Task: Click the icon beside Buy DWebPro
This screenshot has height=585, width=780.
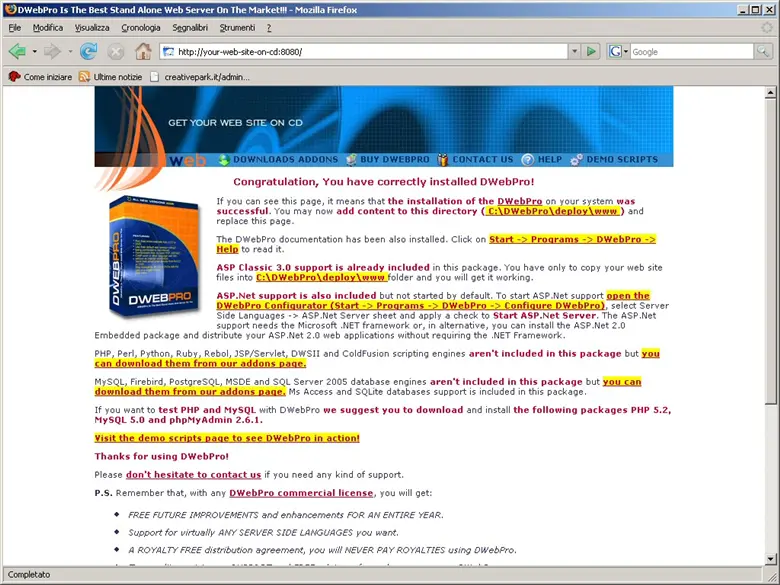Action: (x=352, y=160)
